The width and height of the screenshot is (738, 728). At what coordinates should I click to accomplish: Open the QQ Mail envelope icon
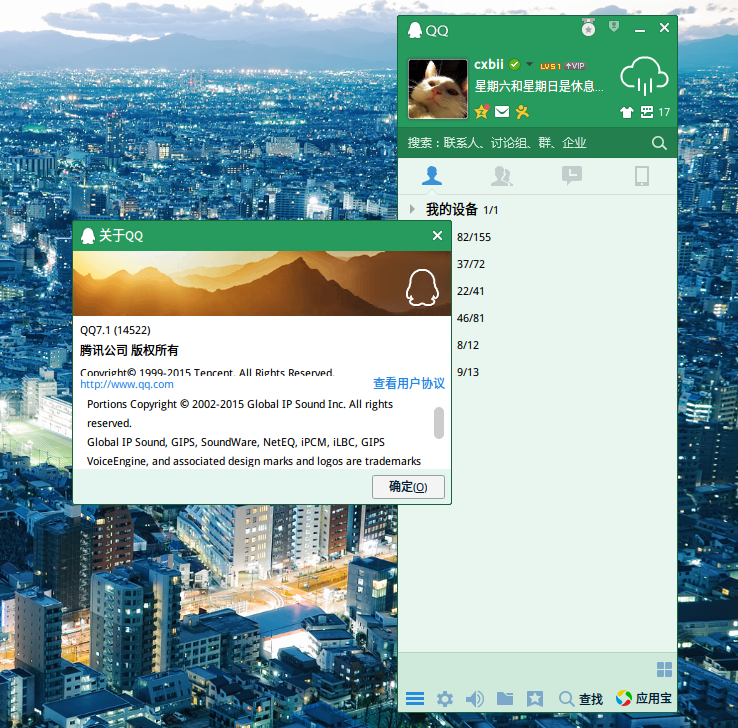coord(502,111)
